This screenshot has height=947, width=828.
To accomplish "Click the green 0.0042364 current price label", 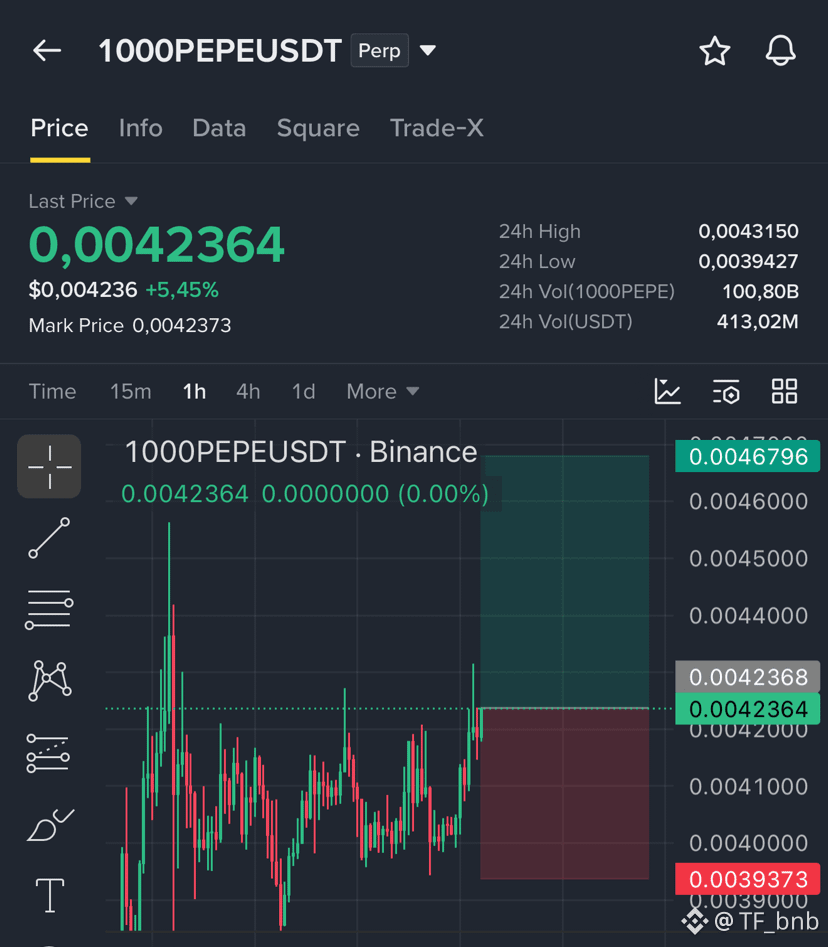I will pyautogui.click(x=748, y=709).
